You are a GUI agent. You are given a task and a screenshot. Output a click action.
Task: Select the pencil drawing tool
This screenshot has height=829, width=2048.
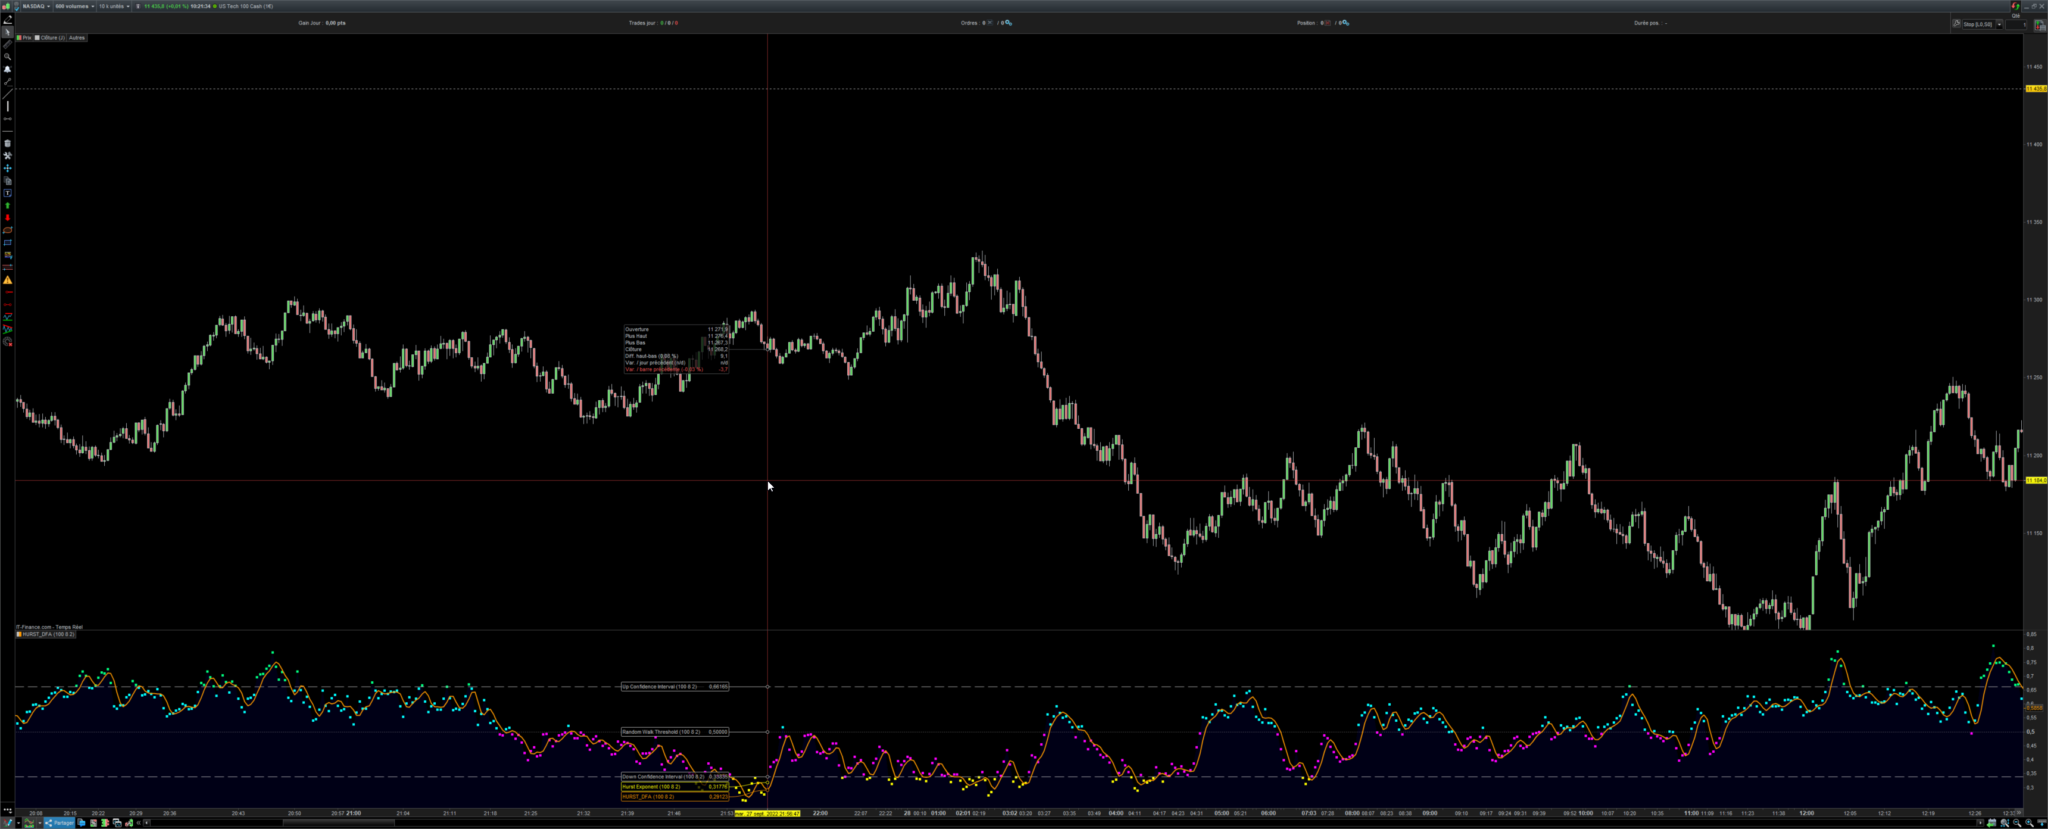(7, 20)
